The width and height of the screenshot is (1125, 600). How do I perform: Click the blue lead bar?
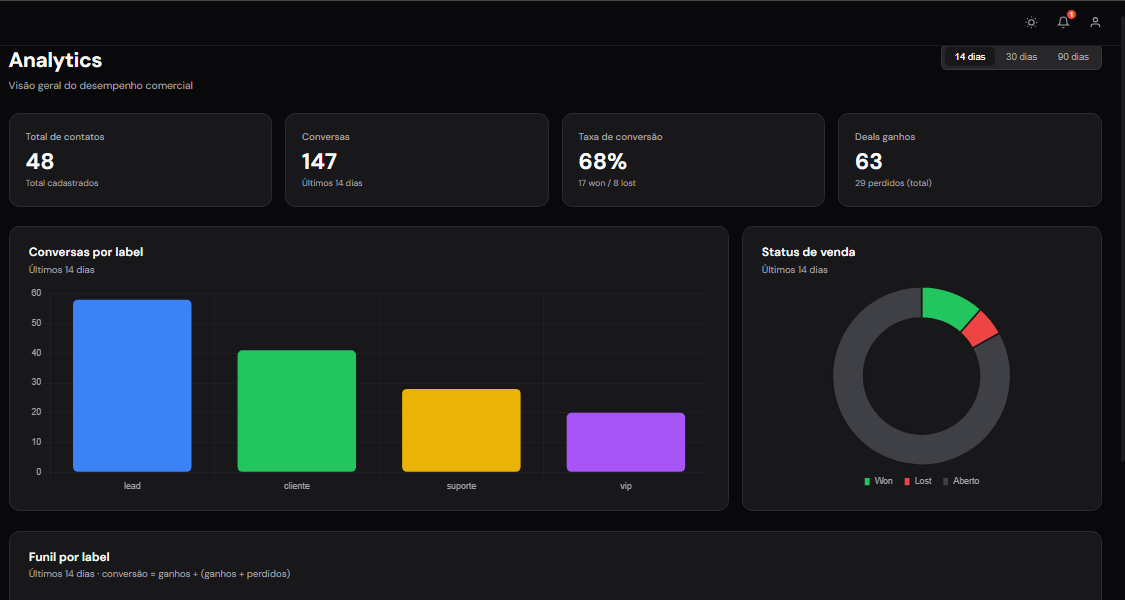(x=132, y=385)
